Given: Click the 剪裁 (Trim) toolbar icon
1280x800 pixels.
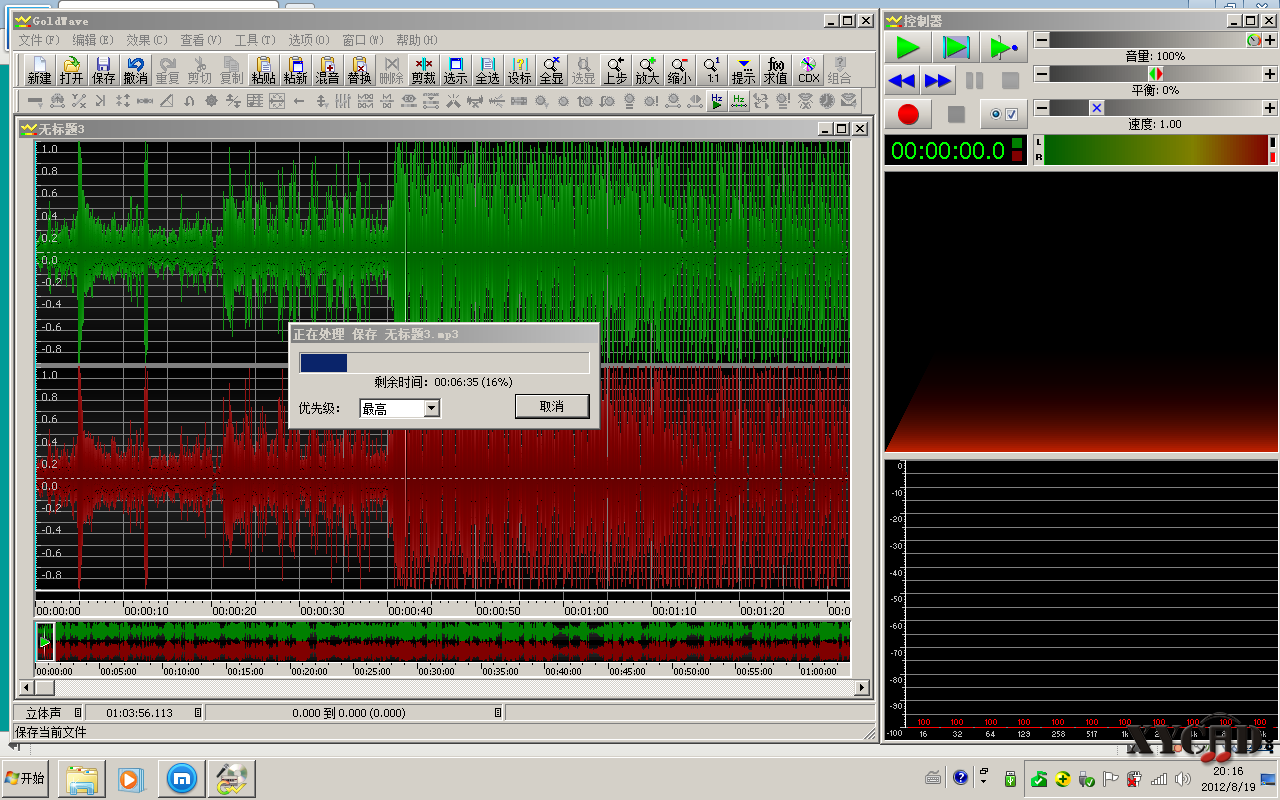Looking at the screenshot, I should click(423, 70).
